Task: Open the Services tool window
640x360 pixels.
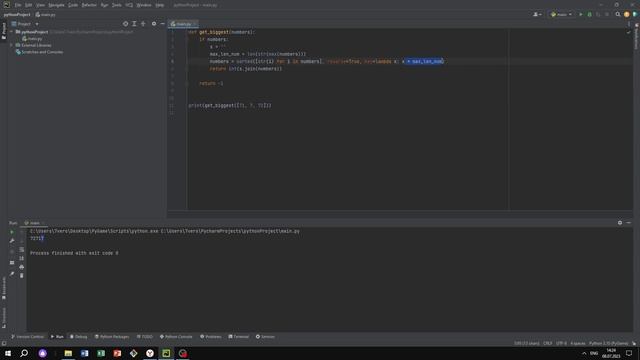Action: pyautogui.click(x=265, y=337)
